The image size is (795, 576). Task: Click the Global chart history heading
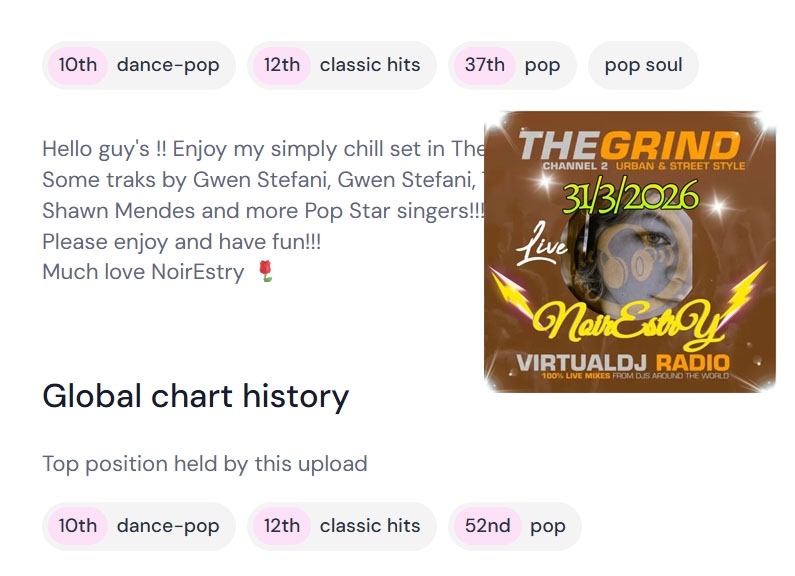pos(195,396)
